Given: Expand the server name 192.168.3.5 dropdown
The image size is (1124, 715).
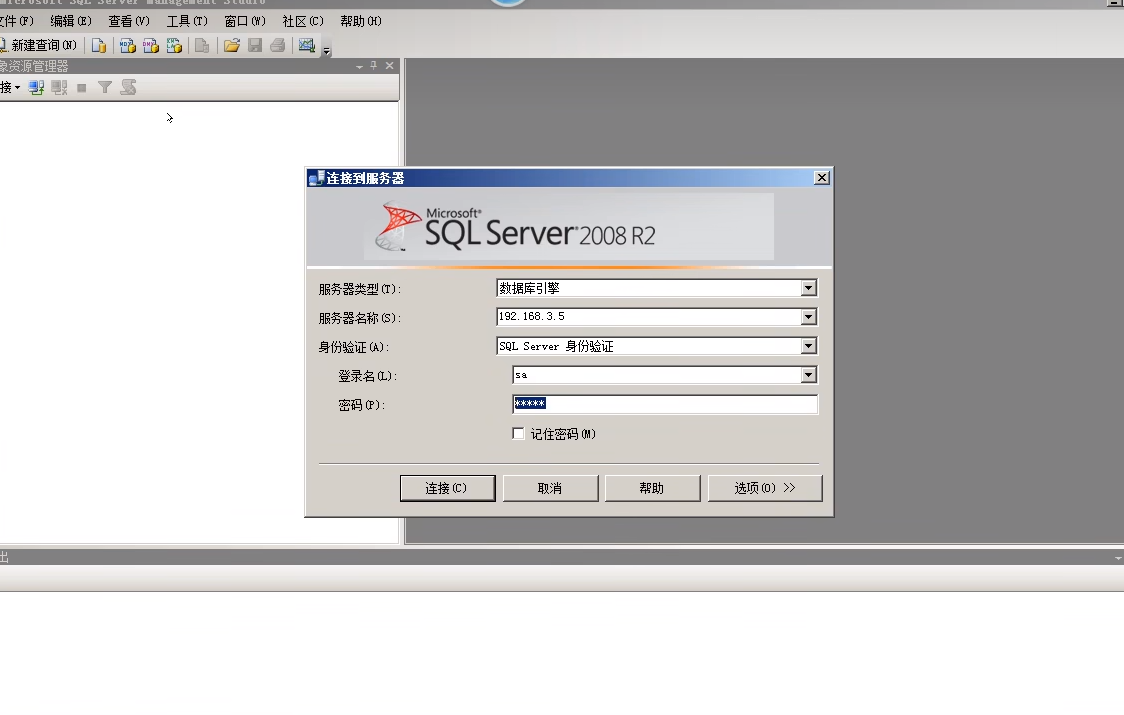Looking at the screenshot, I should click(809, 317).
